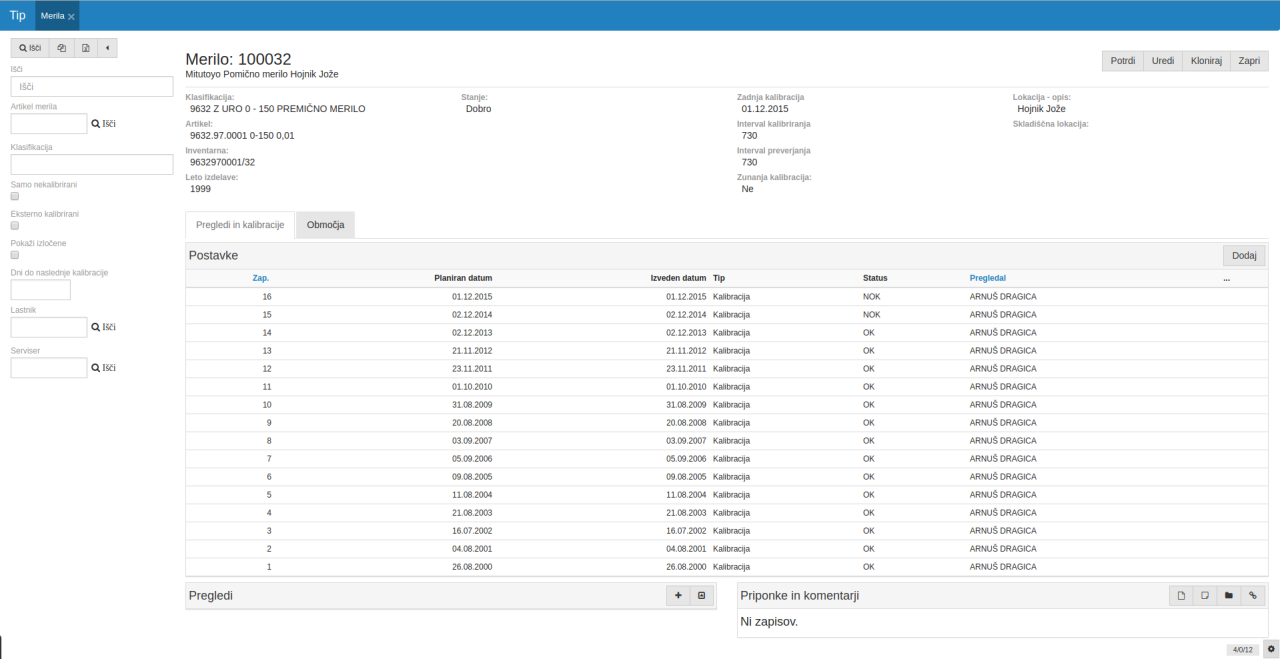1280x659 pixels.
Task: Sort the table by Zap. column
Action: [260, 278]
